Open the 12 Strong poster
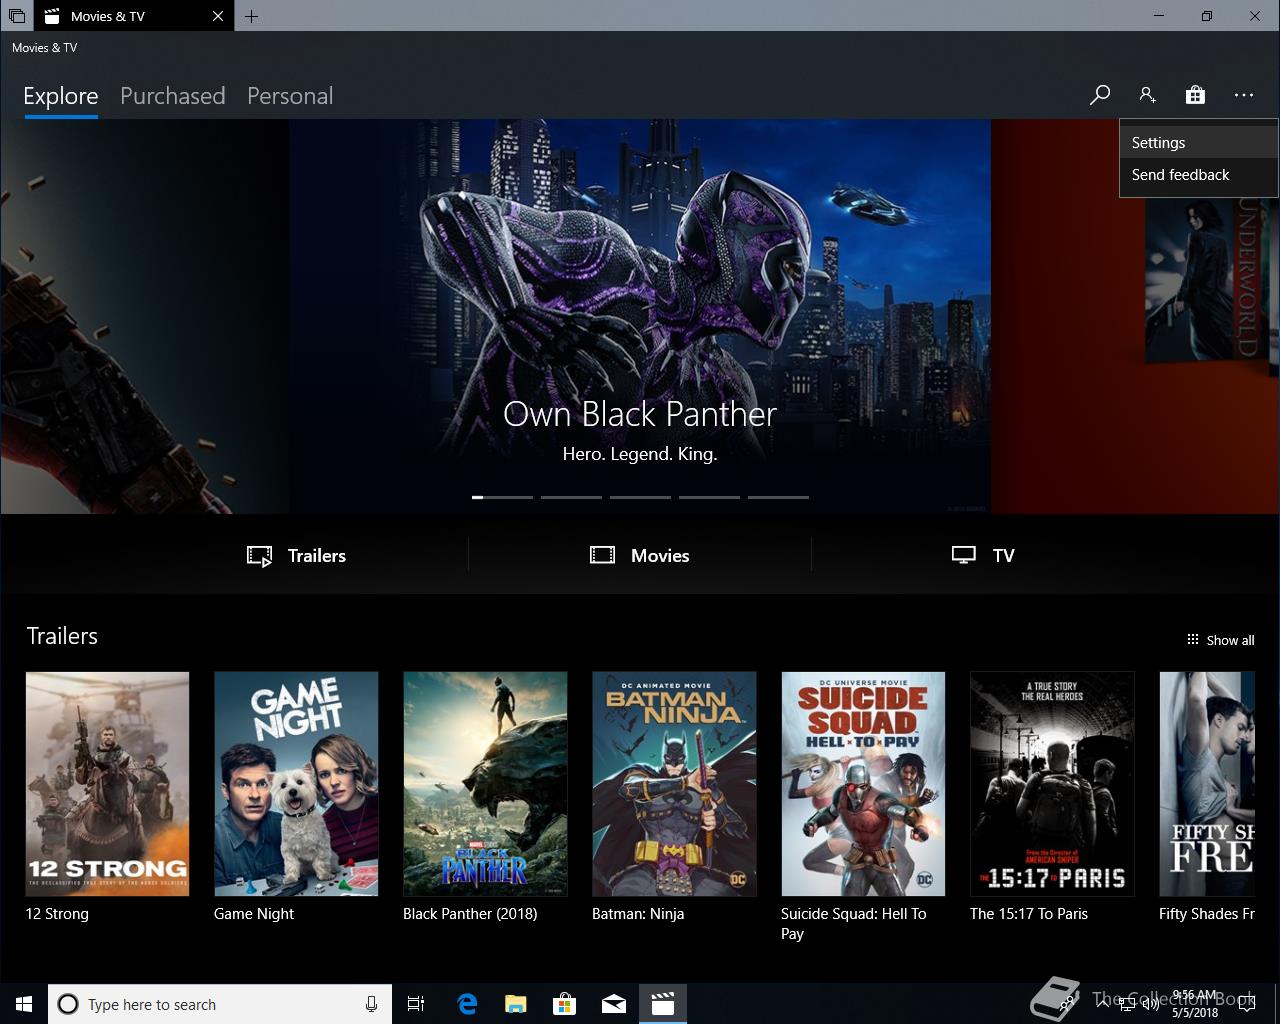The width and height of the screenshot is (1280, 1024). coord(107,784)
